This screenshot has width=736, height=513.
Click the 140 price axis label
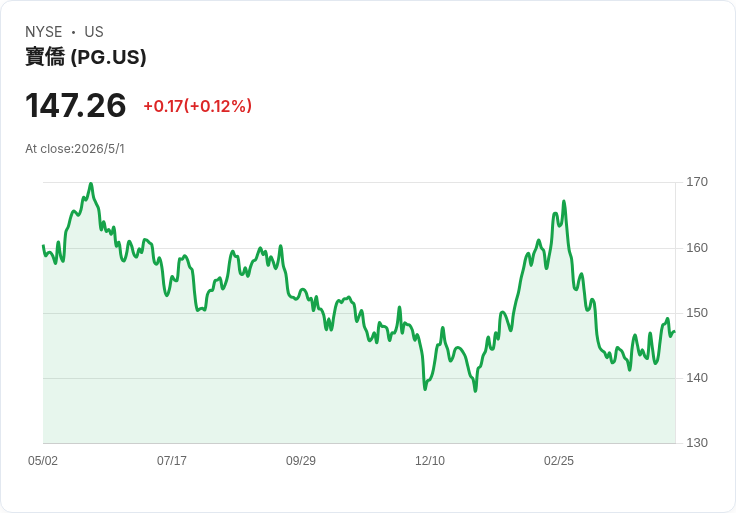pyautogui.click(x=697, y=378)
